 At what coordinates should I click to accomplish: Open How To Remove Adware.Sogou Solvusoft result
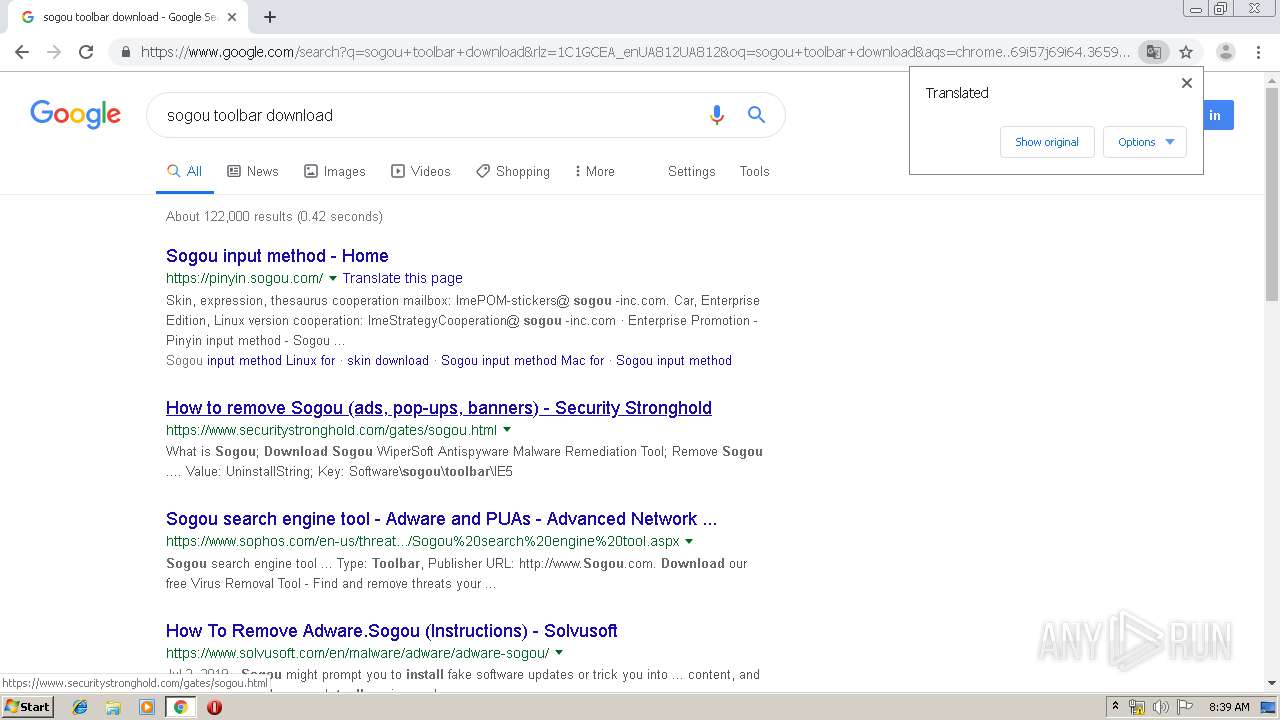[392, 631]
